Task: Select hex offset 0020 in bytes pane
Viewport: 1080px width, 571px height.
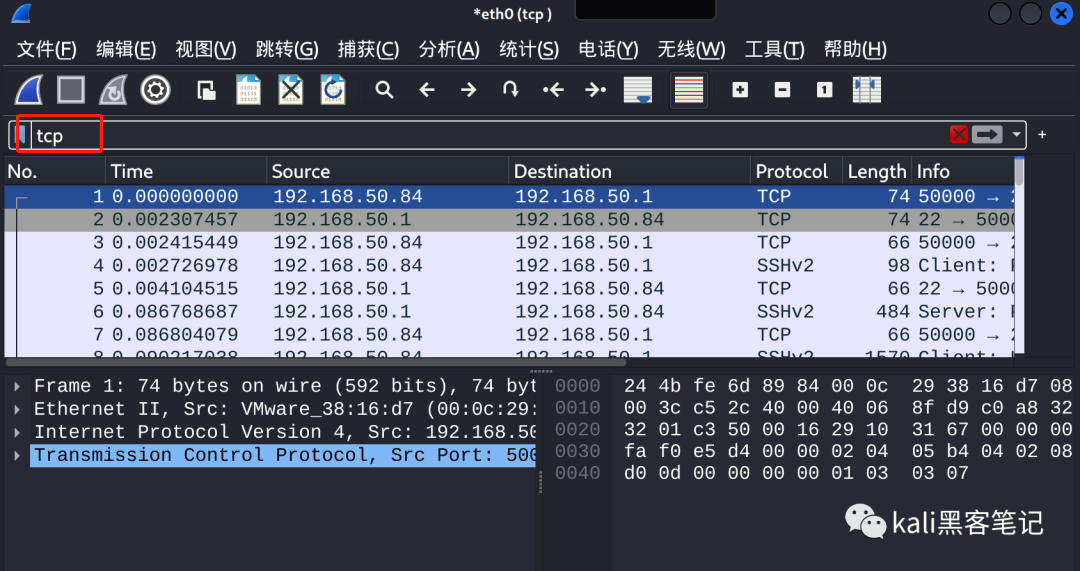Action: point(577,430)
